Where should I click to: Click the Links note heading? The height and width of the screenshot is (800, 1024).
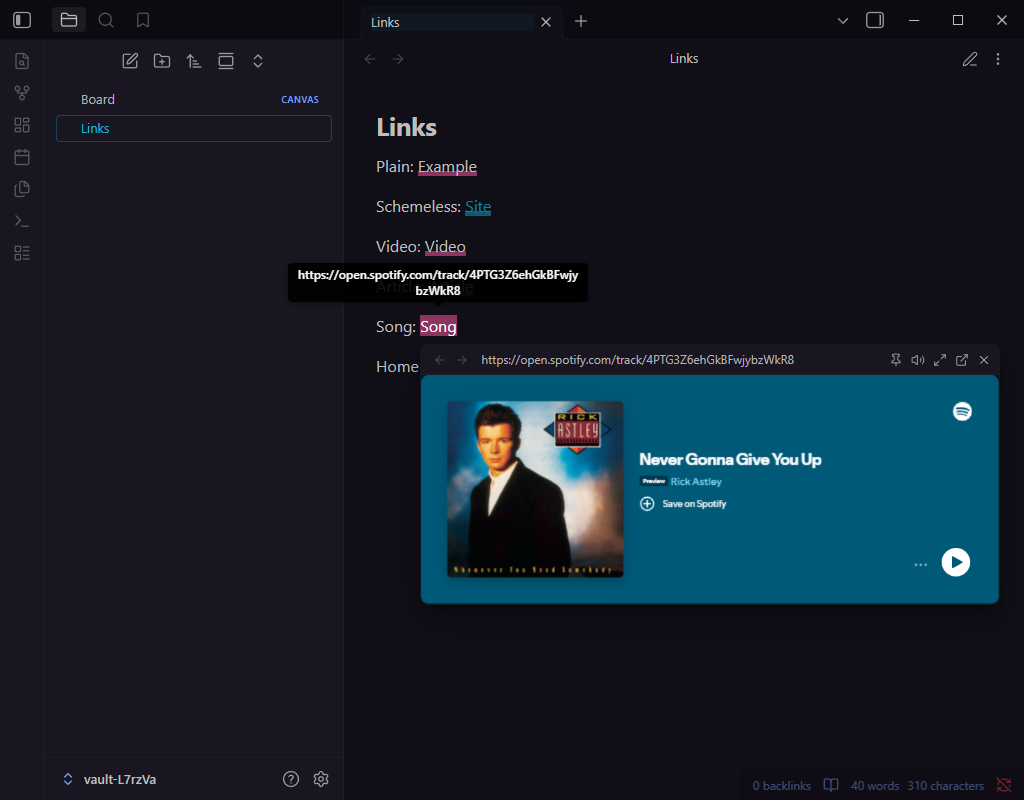coord(406,127)
